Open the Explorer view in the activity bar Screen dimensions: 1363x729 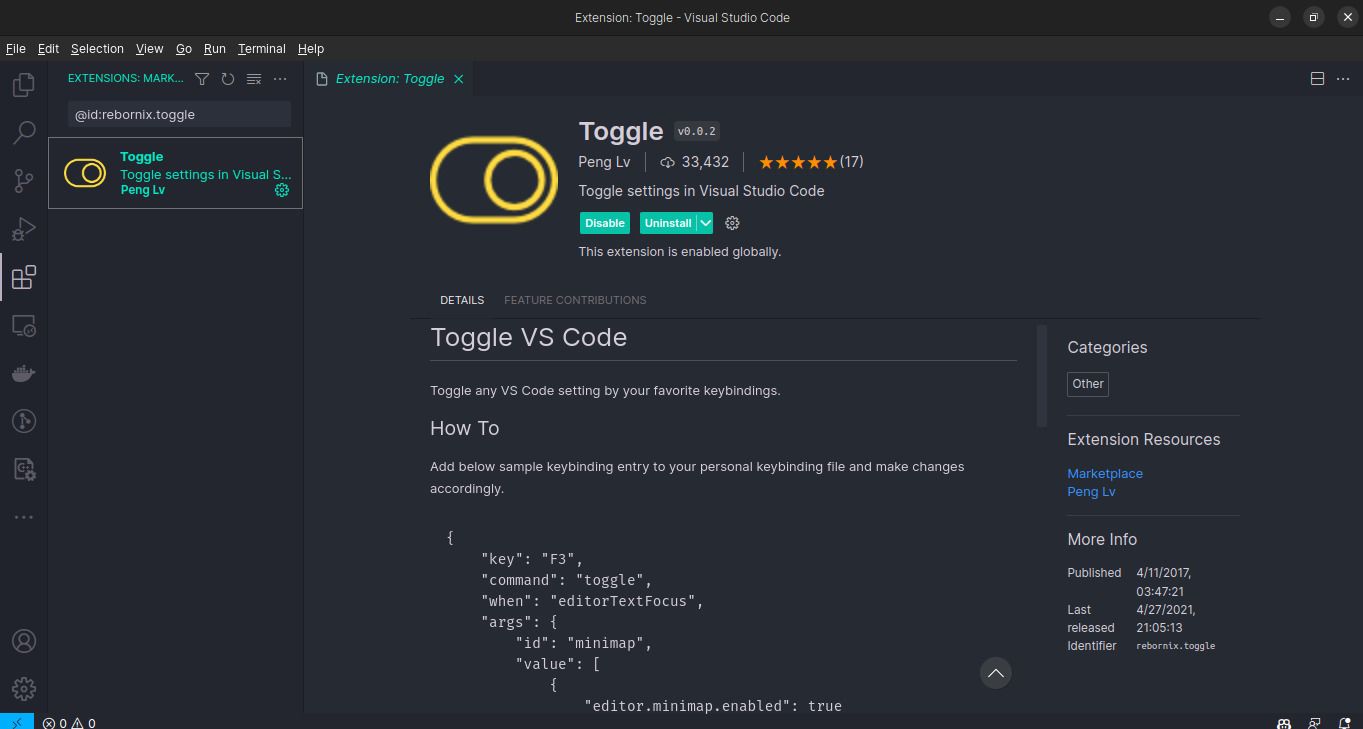23,84
